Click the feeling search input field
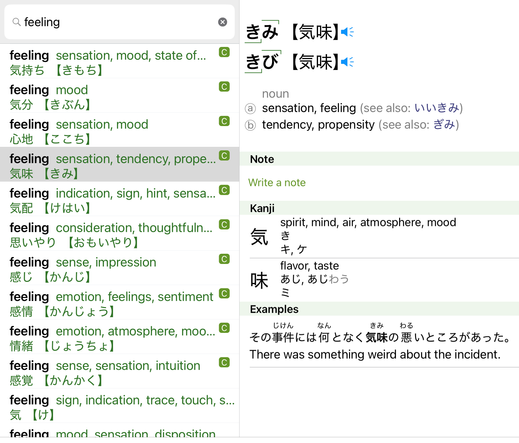 pos(119,22)
